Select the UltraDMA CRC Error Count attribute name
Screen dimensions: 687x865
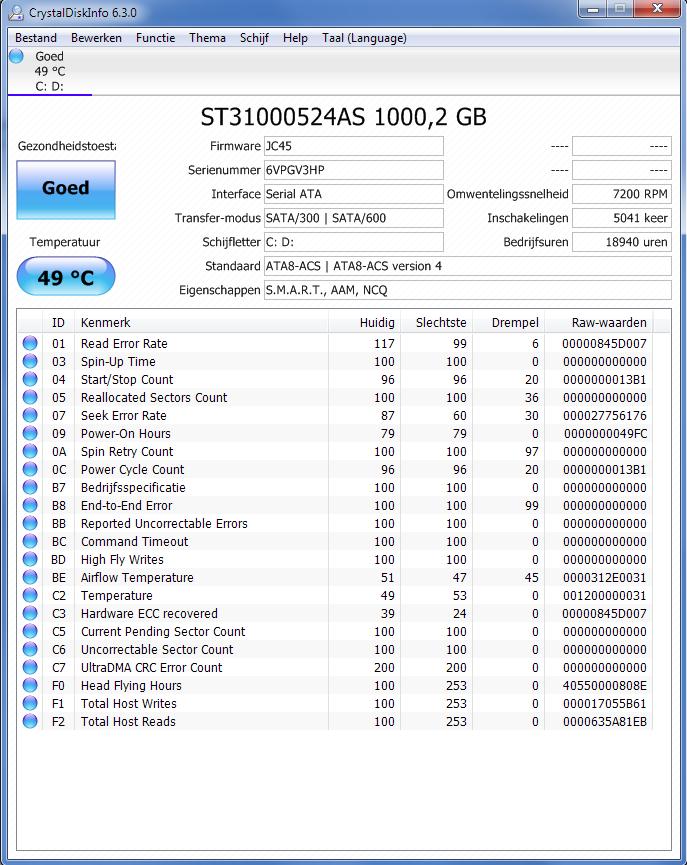[152, 668]
